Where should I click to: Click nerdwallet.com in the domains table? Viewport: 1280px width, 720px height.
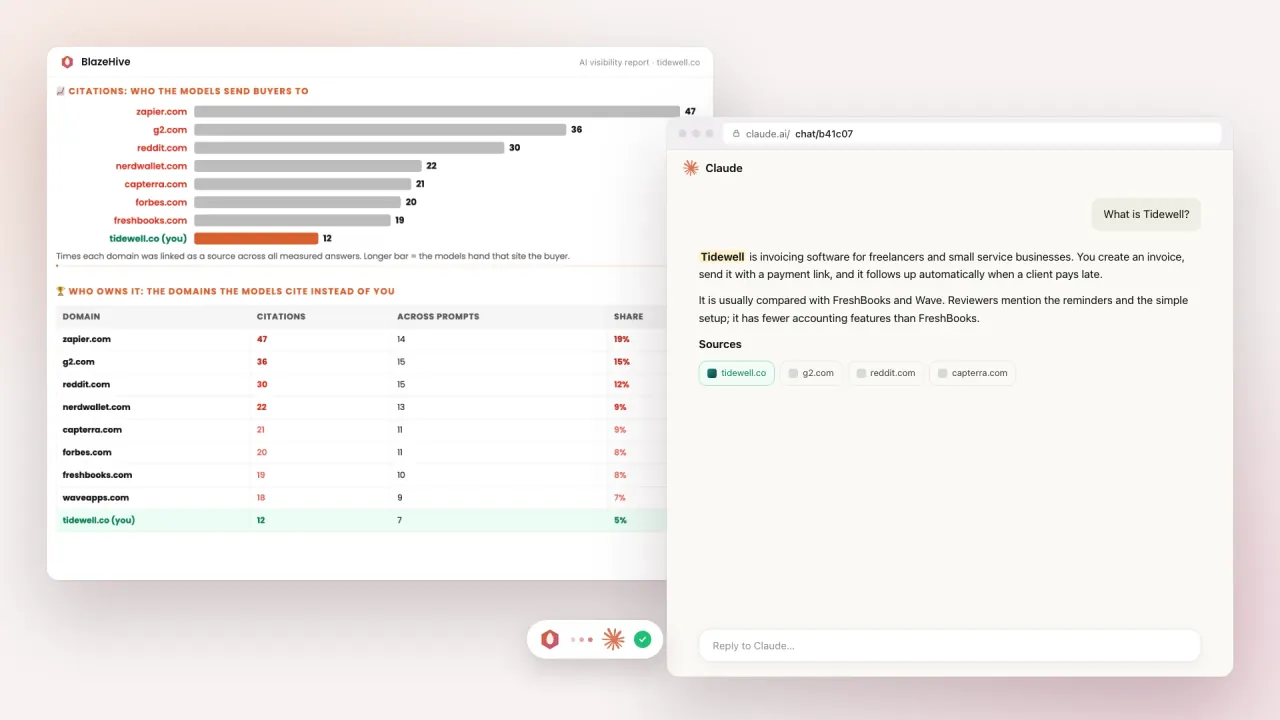click(96, 407)
